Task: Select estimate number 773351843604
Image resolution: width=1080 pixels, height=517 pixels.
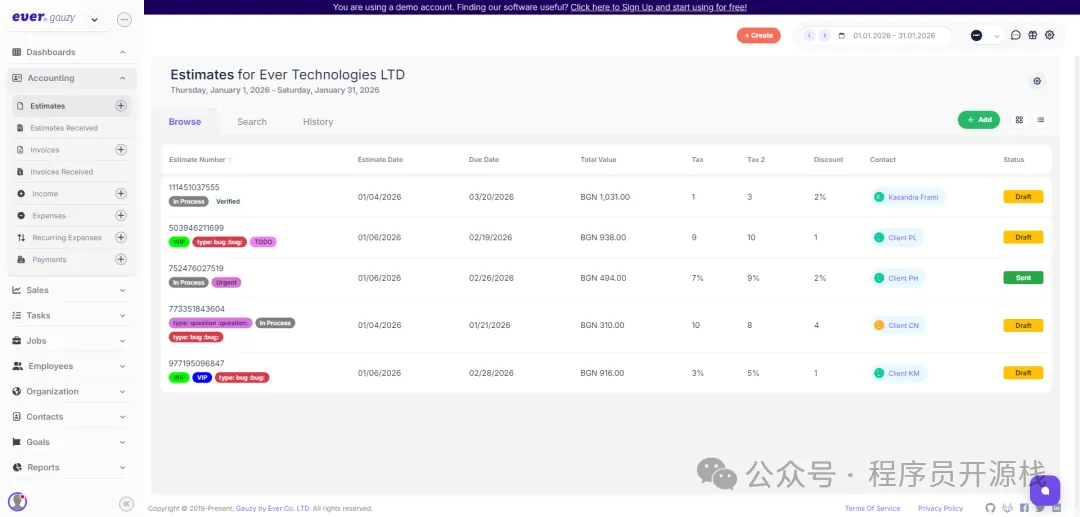Action: pyautogui.click(x=196, y=309)
